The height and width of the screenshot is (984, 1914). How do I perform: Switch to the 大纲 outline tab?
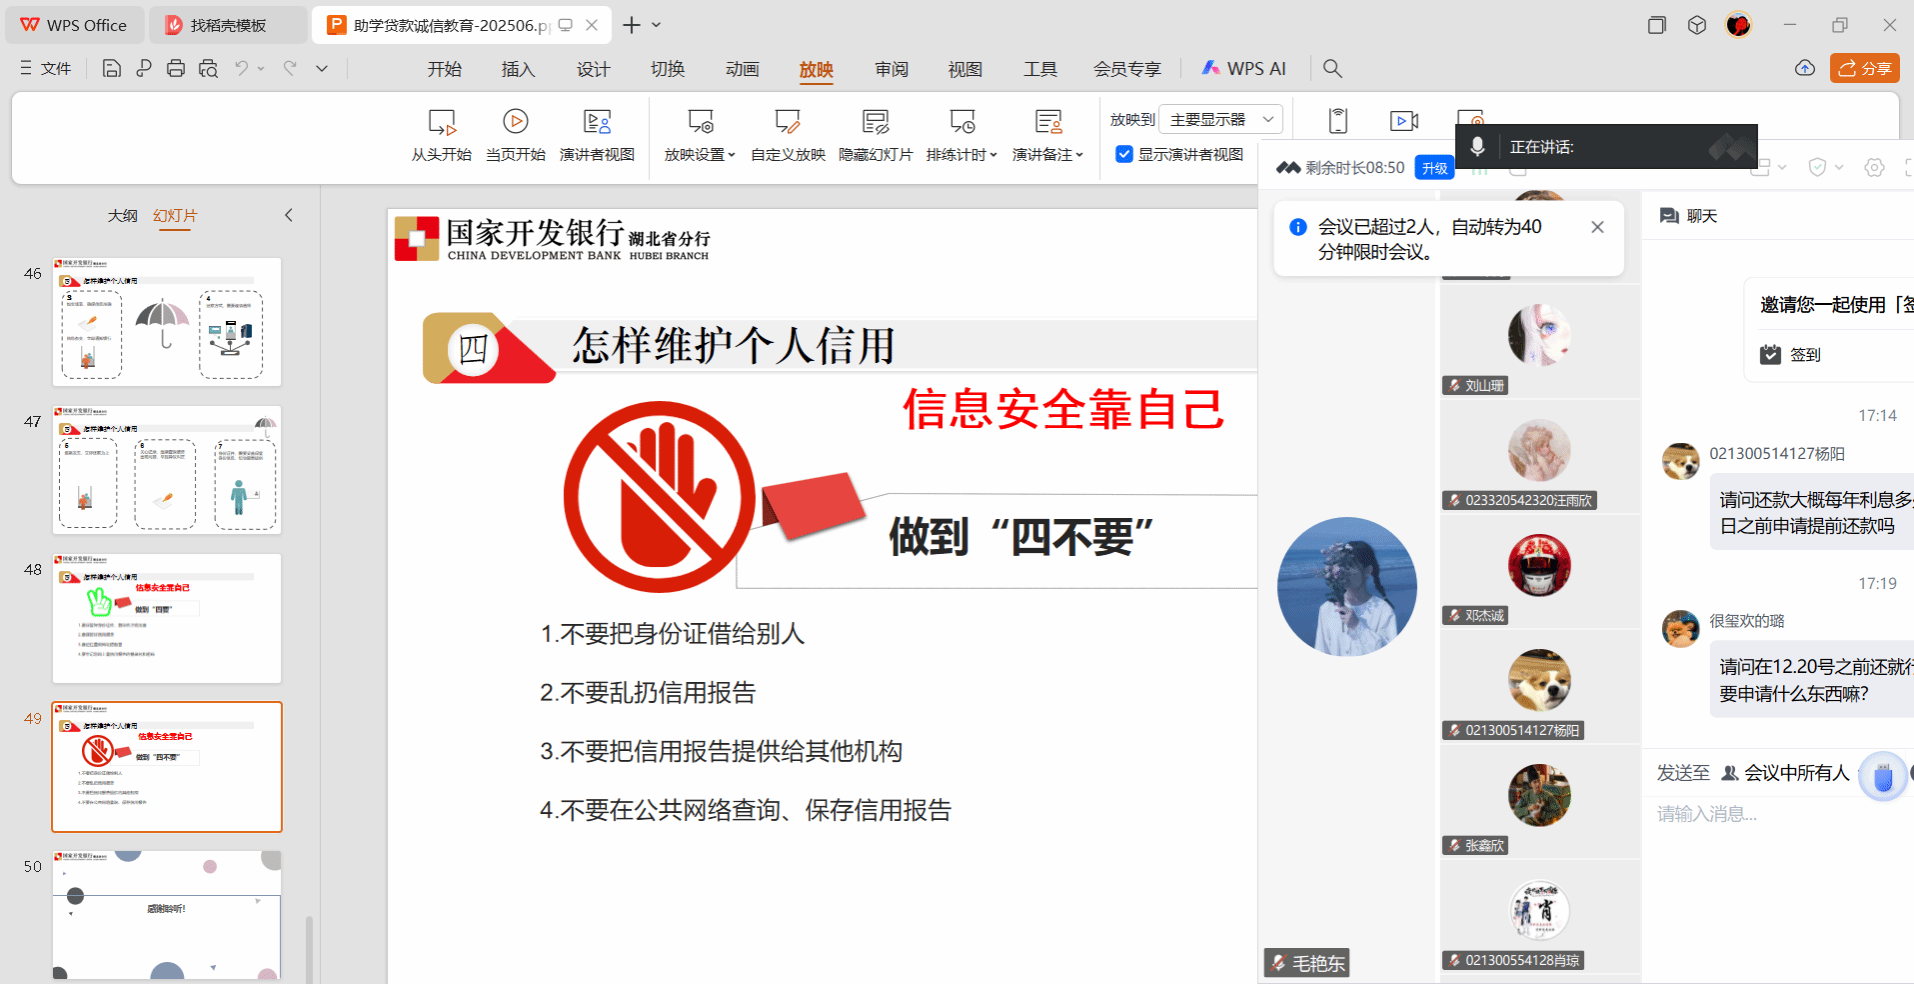[x=122, y=216]
